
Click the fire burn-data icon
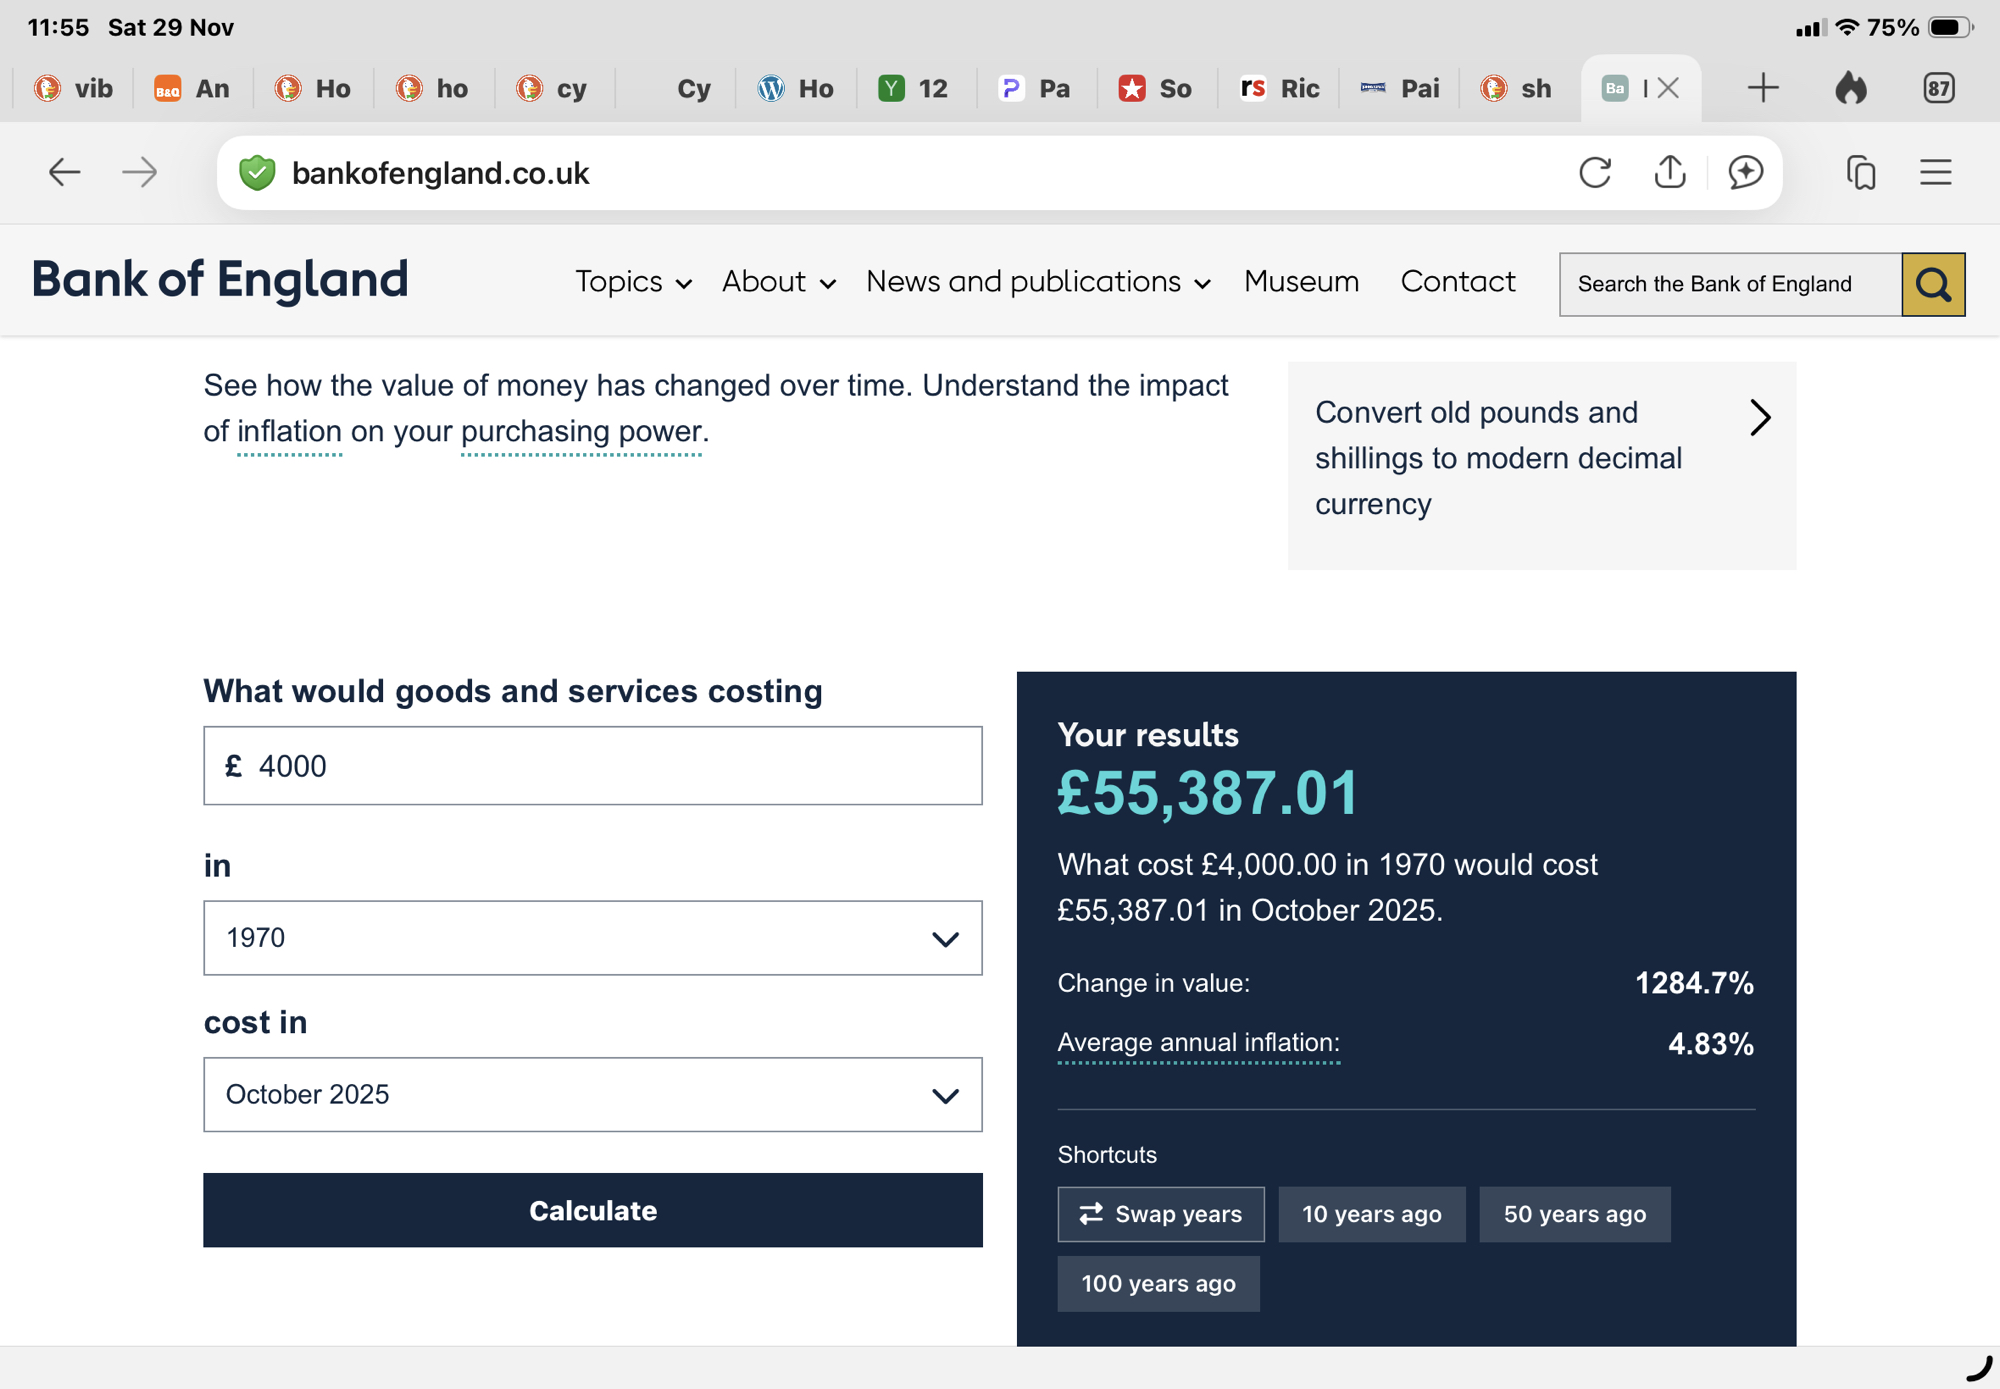[x=1851, y=88]
